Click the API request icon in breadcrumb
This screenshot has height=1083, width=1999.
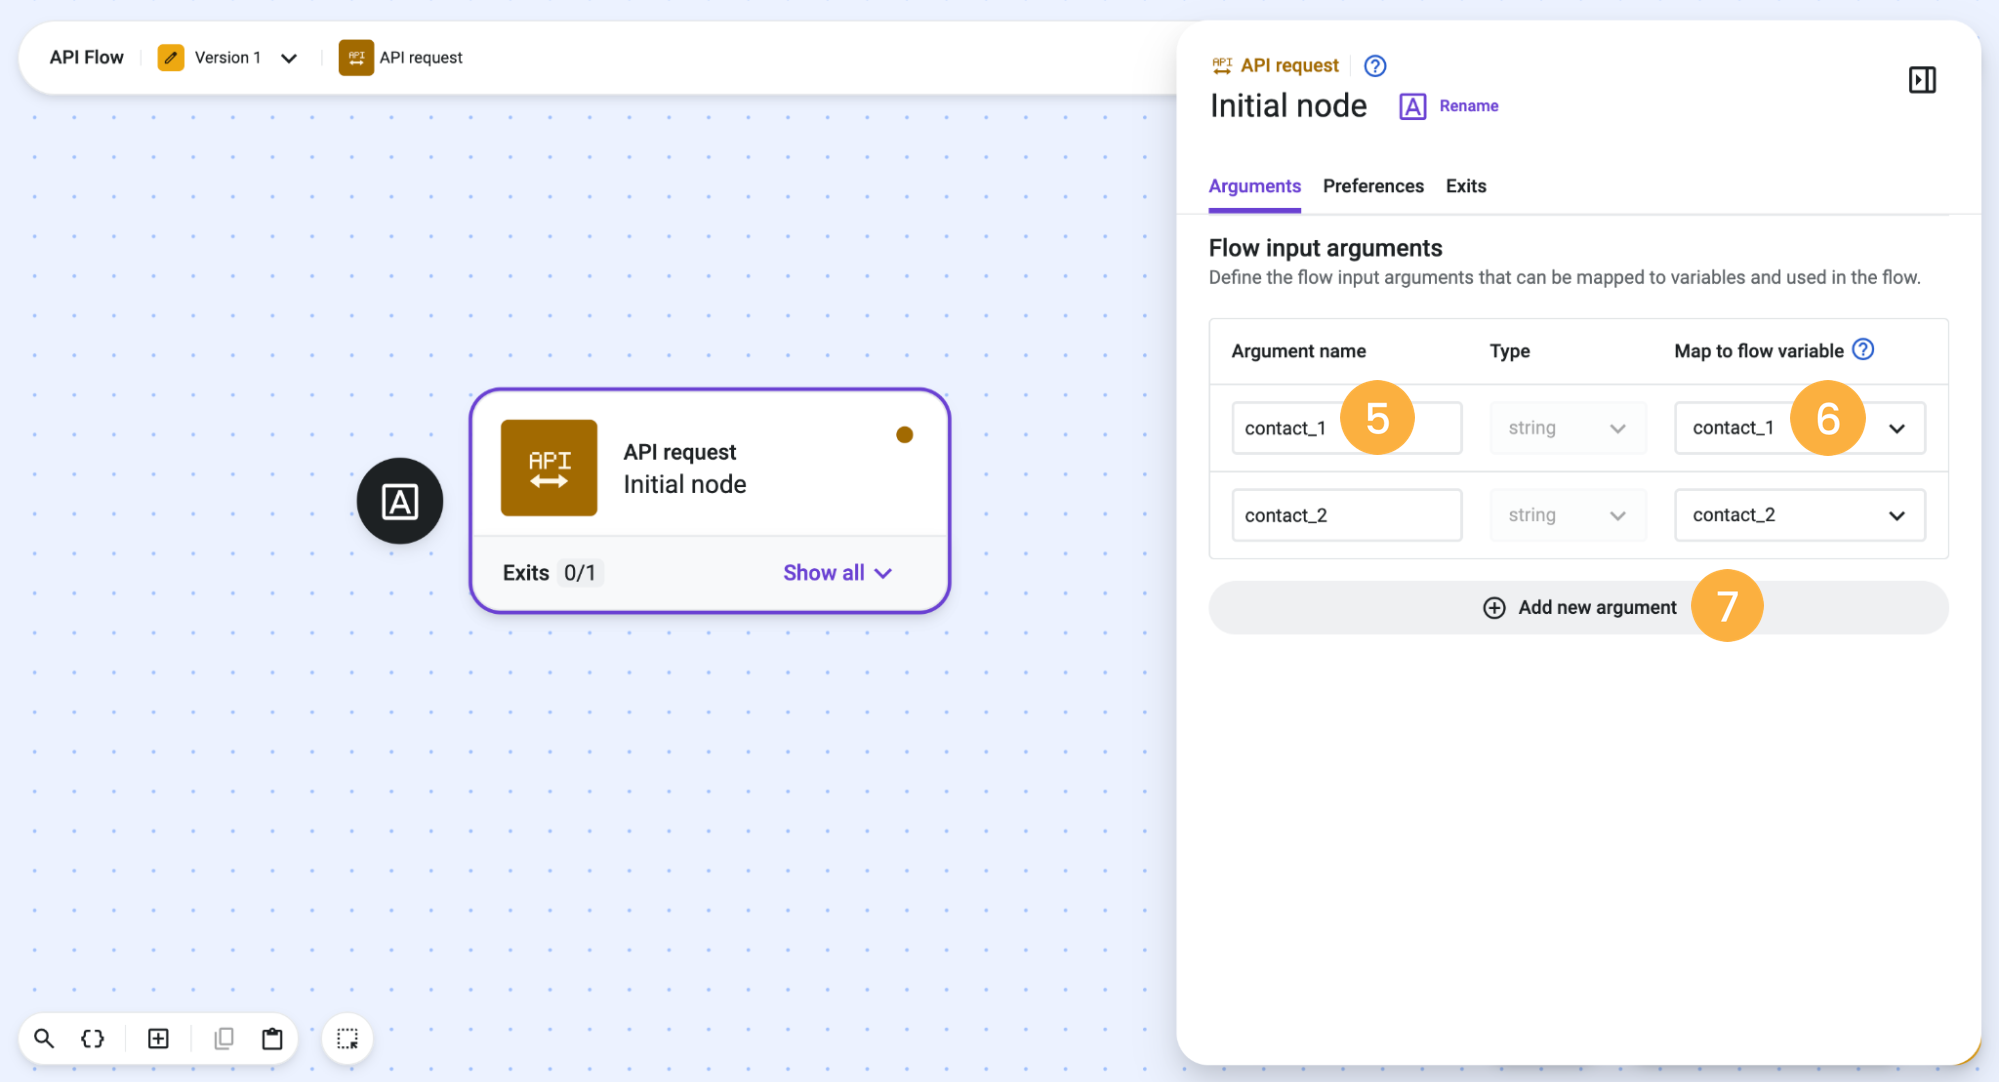pyautogui.click(x=356, y=58)
